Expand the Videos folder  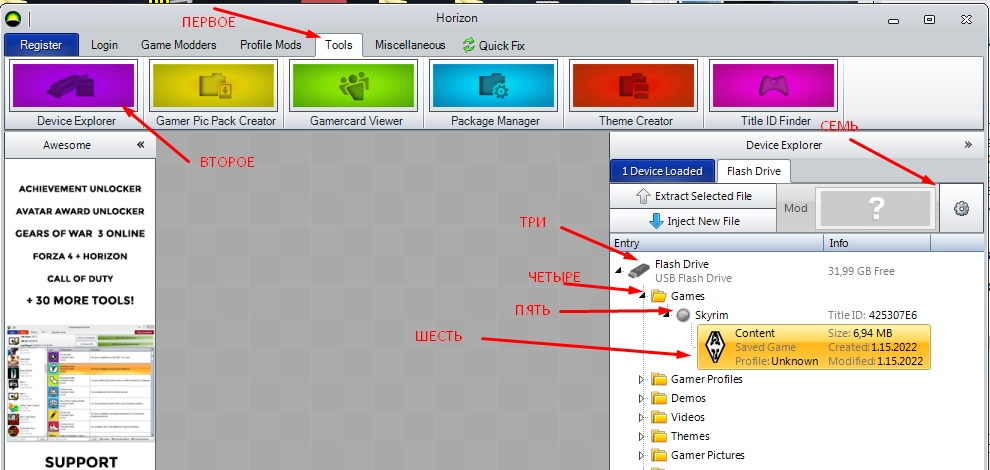click(x=642, y=417)
